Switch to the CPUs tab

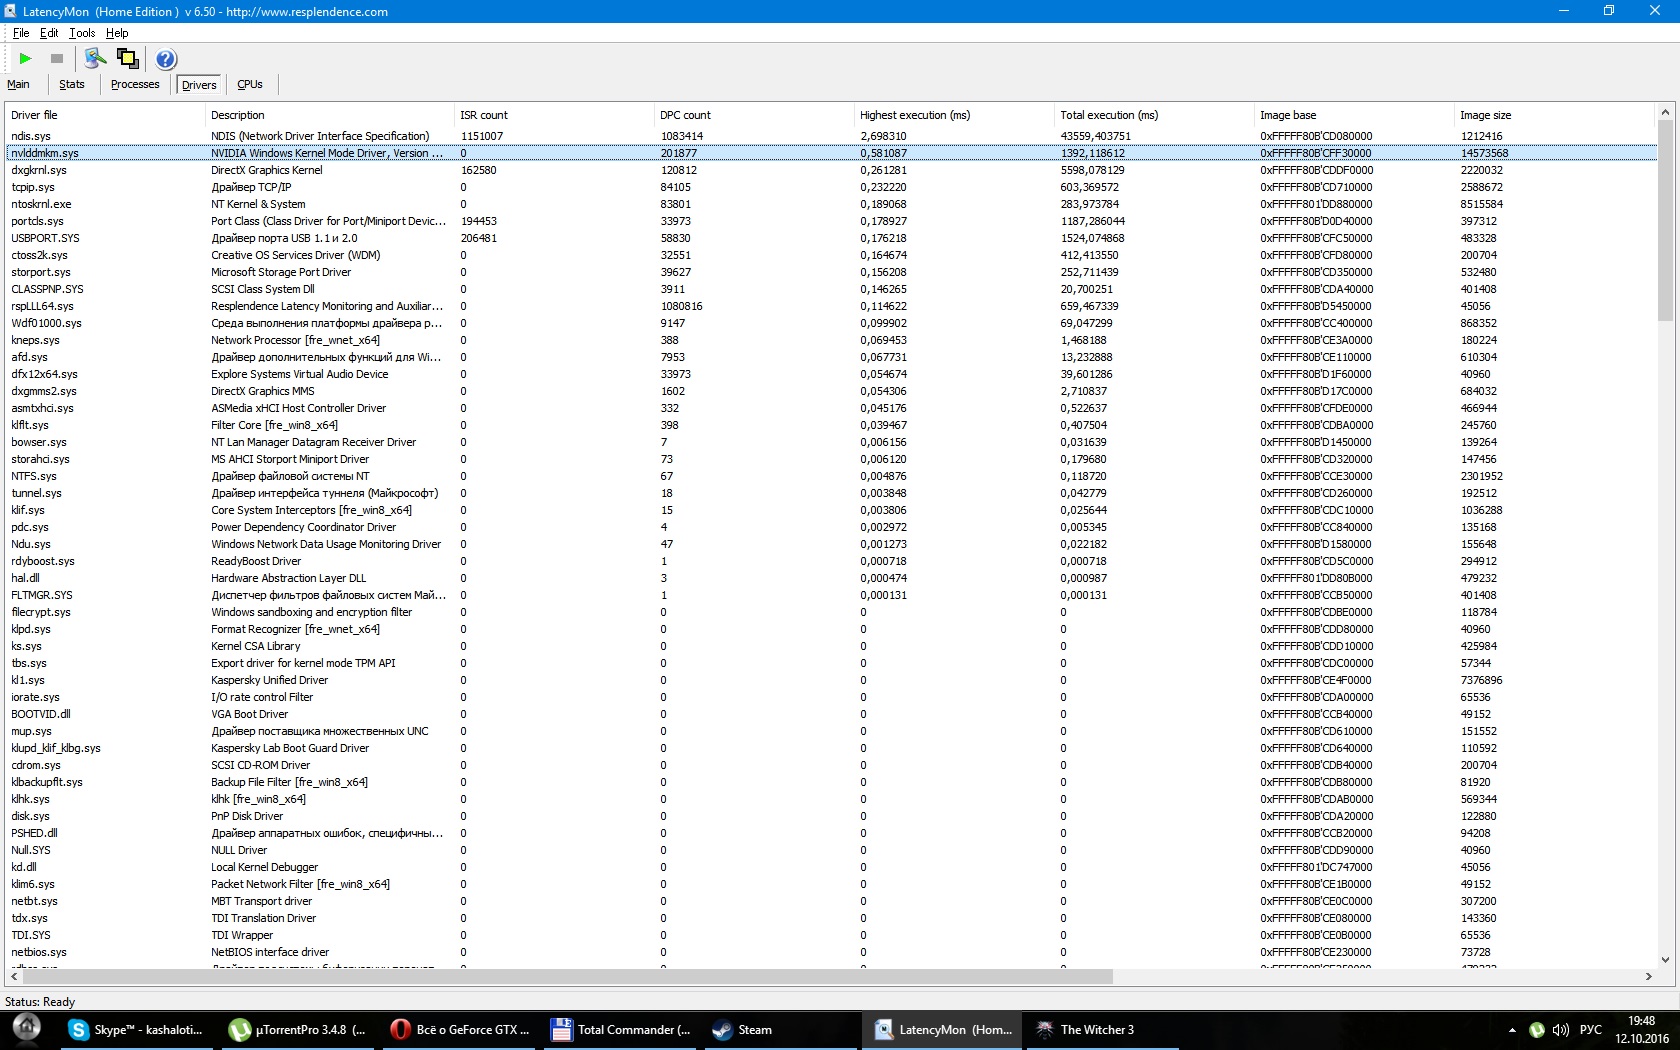[x=250, y=85]
